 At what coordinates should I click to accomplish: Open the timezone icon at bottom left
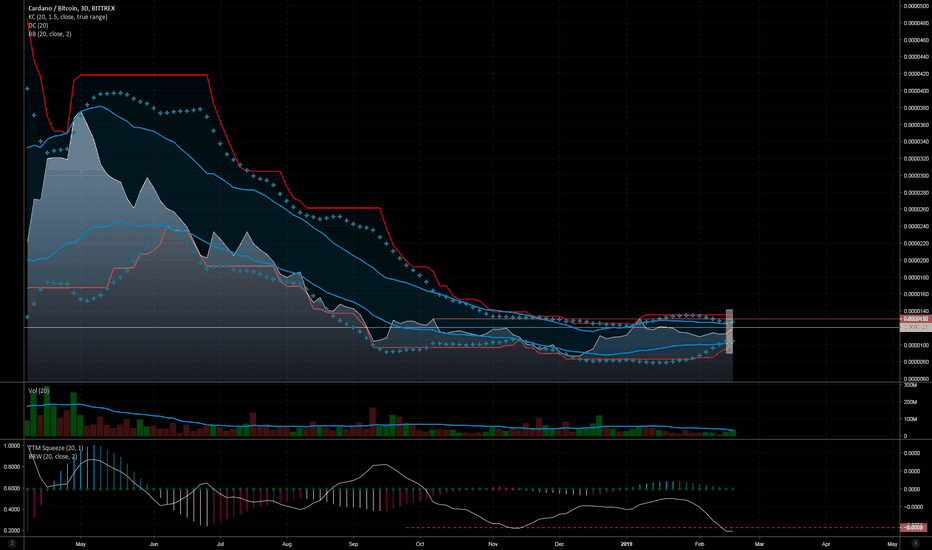click(x=11, y=543)
